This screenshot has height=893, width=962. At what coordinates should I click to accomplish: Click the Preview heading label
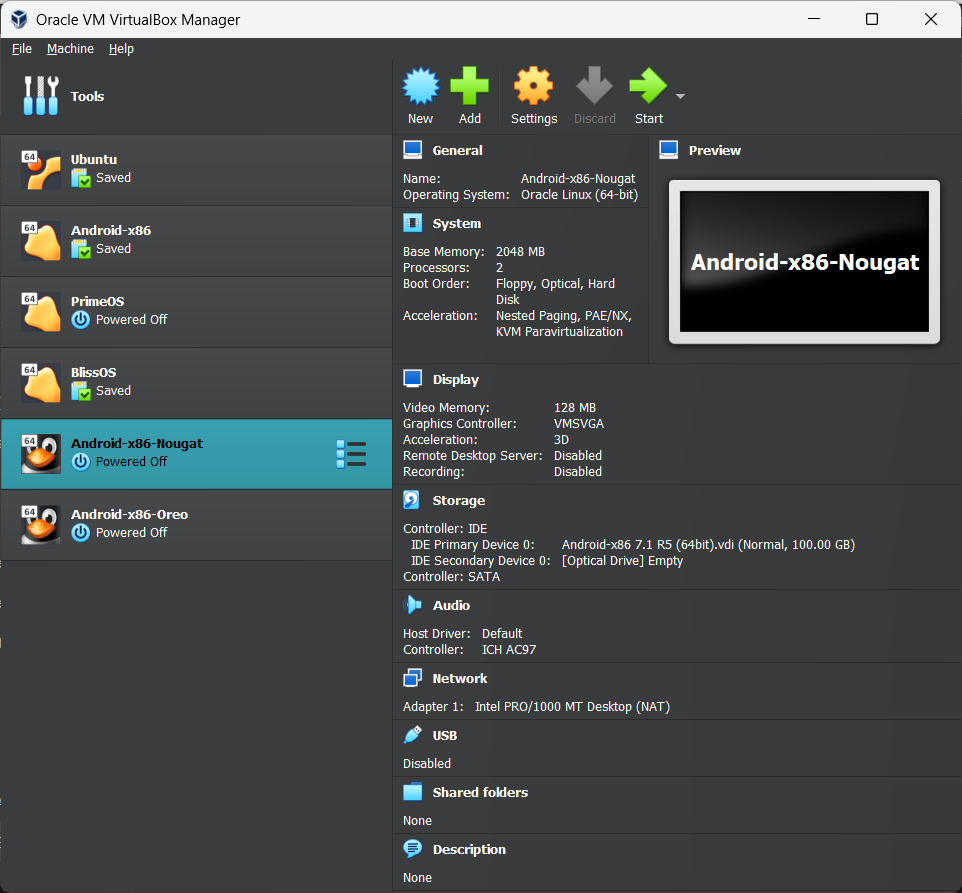pos(715,150)
